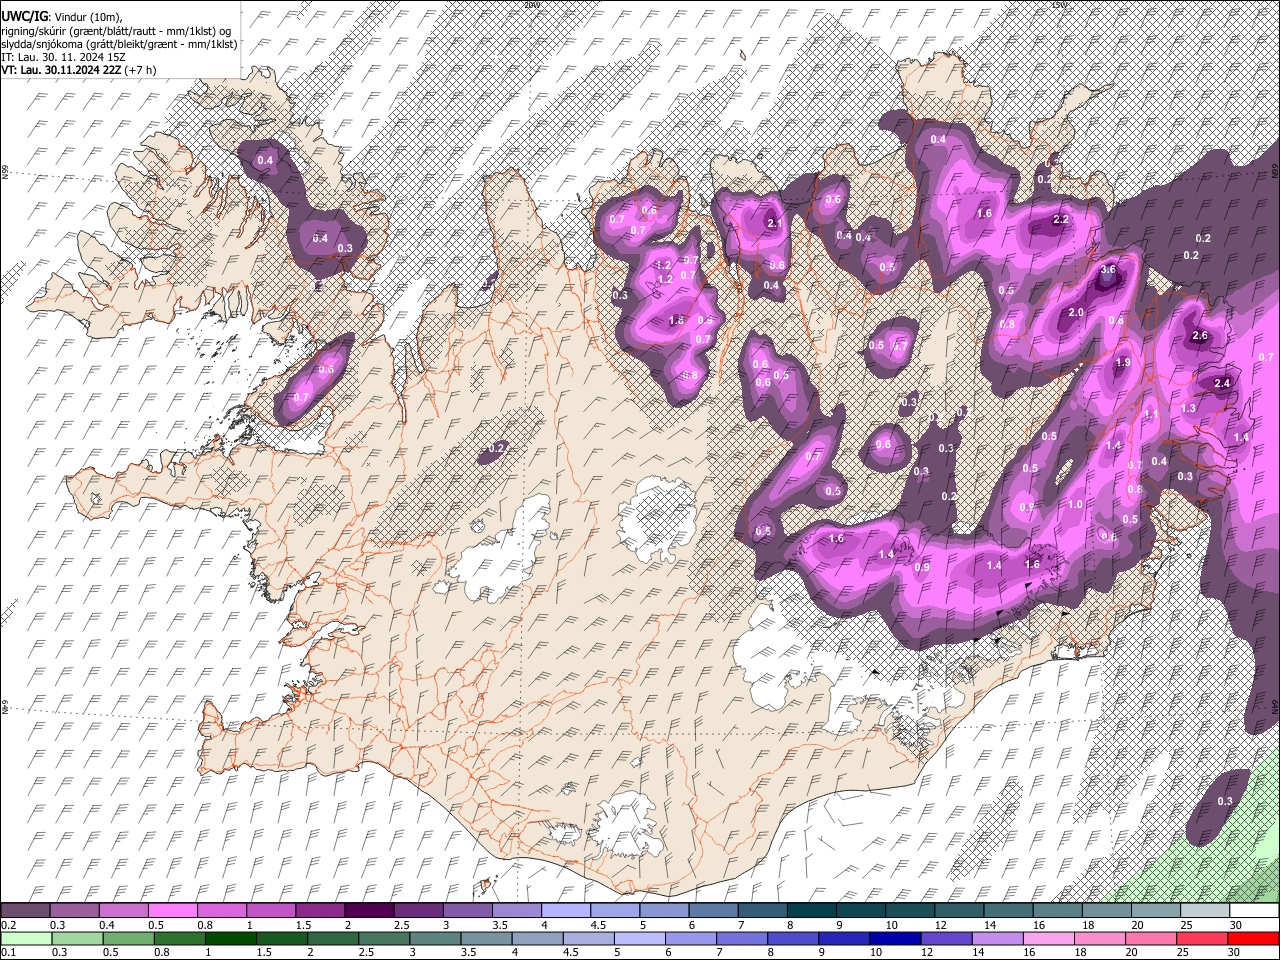Click the 2.6 snowfall value on the map
This screenshot has height=960, width=1280.
coord(1201,336)
